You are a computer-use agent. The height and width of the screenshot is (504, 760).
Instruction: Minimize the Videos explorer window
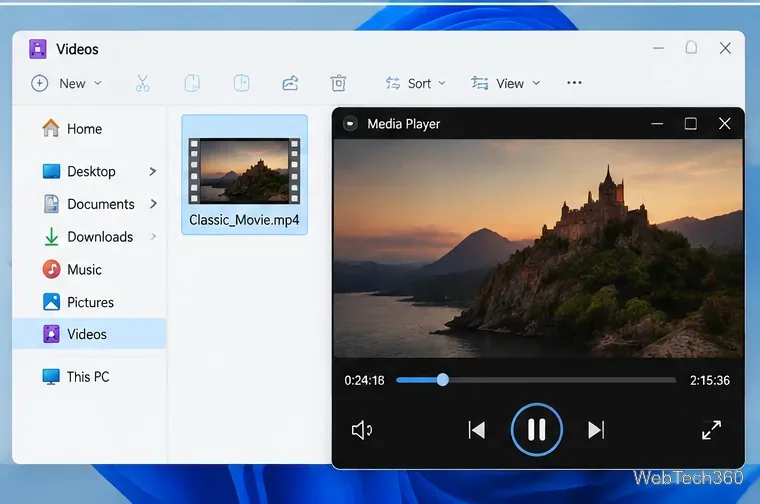tap(658, 48)
